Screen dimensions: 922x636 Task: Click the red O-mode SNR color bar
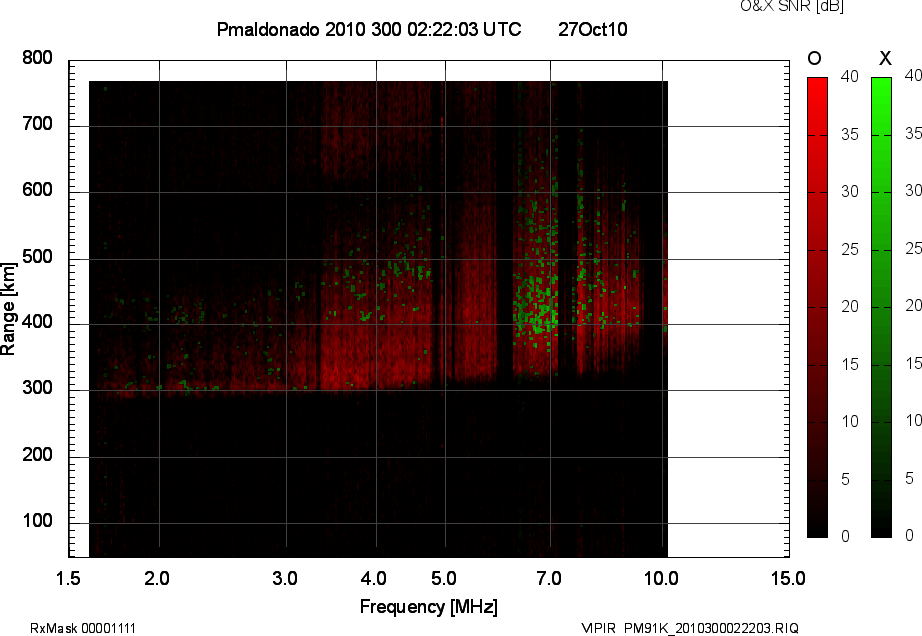click(817, 307)
